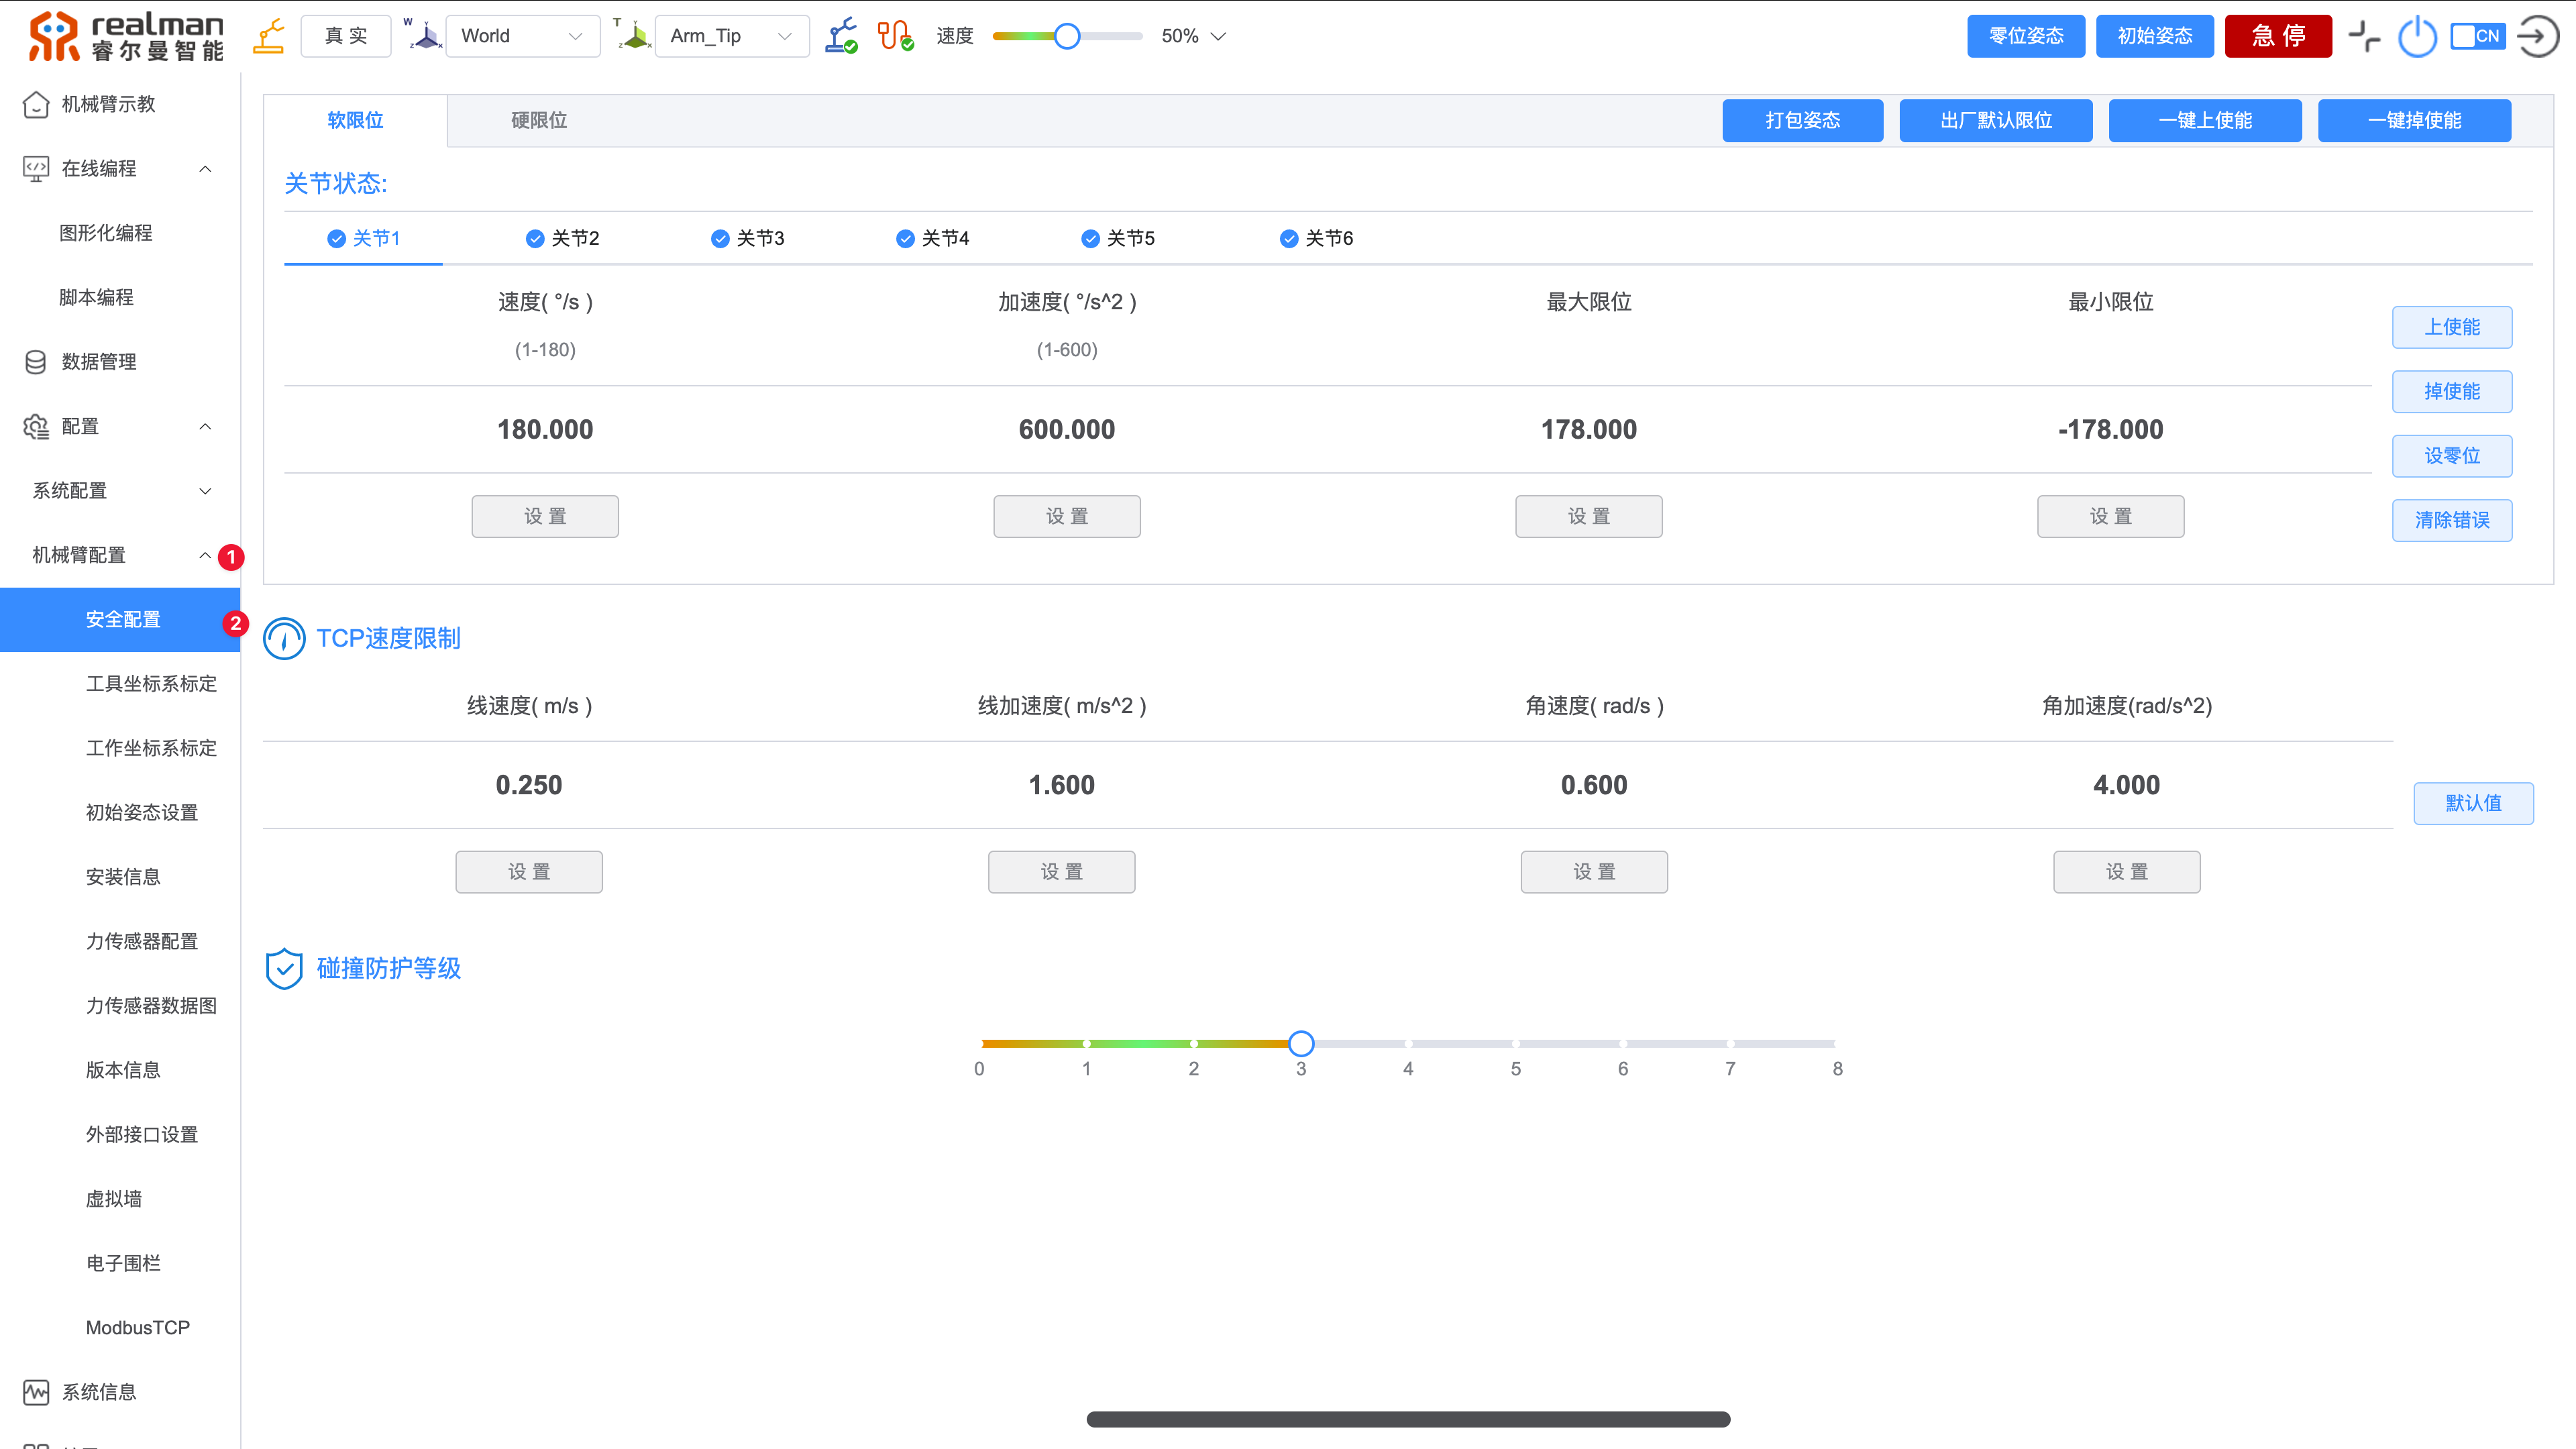Toggle 关节3 status checkmark
The width and height of the screenshot is (2576, 1449).
[x=720, y=238]
